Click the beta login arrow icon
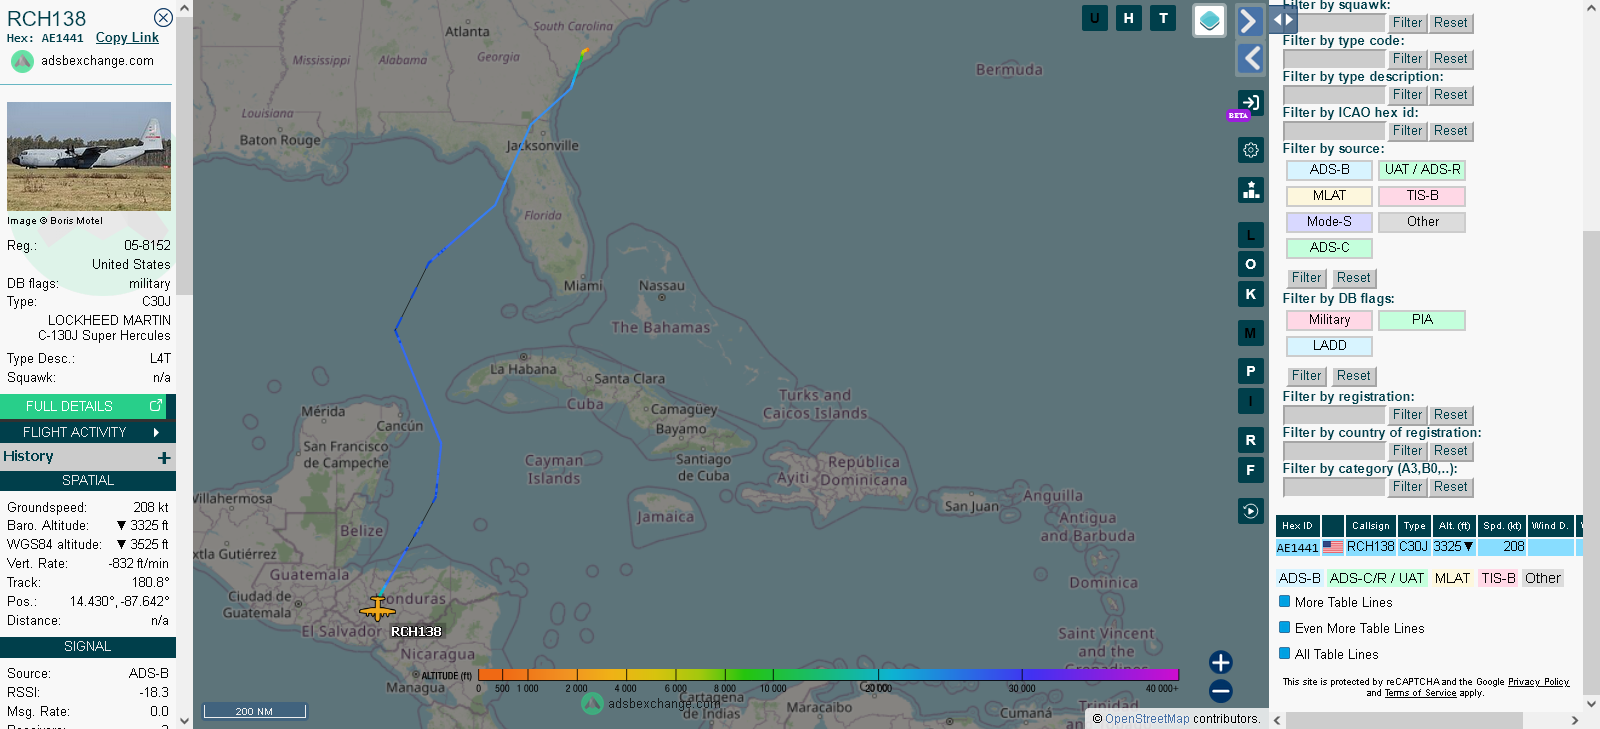 pos(1250,102)
